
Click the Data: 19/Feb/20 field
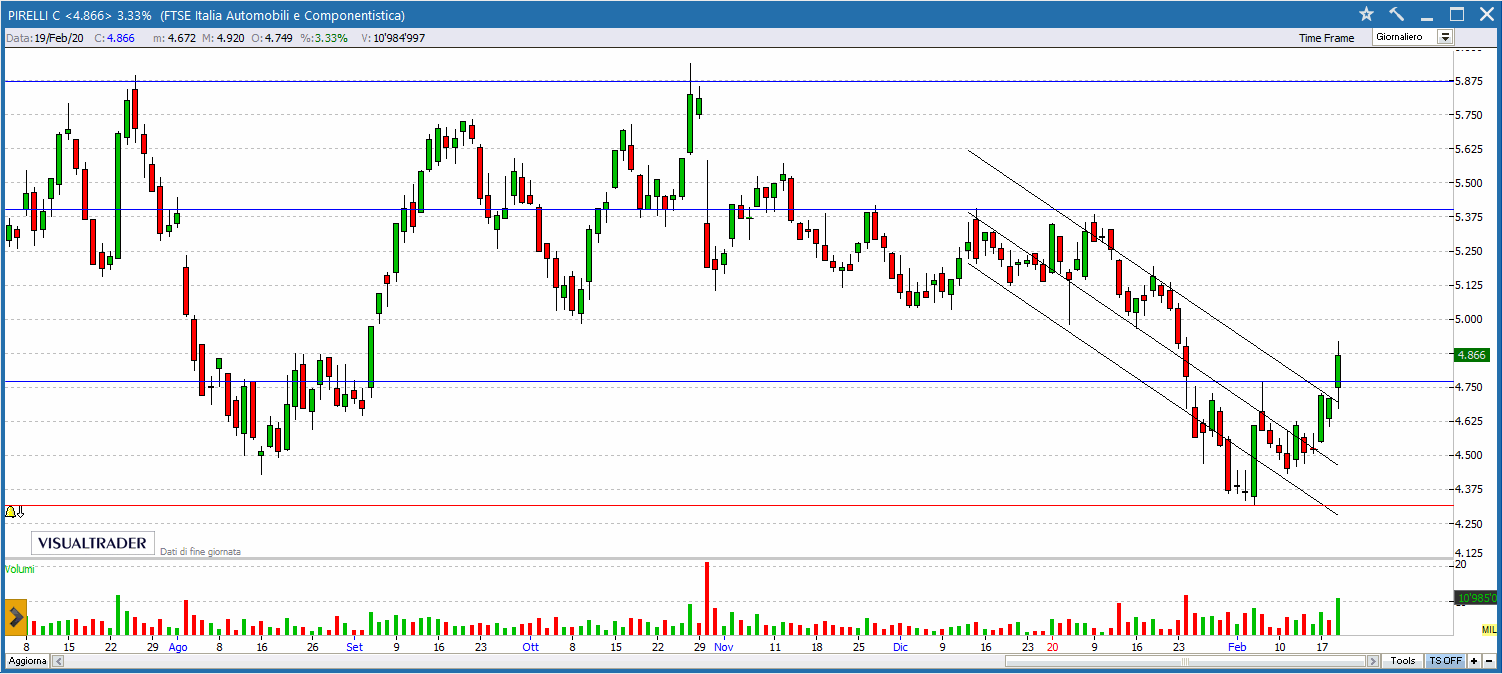pyautogui.click(x=45, y=38)
